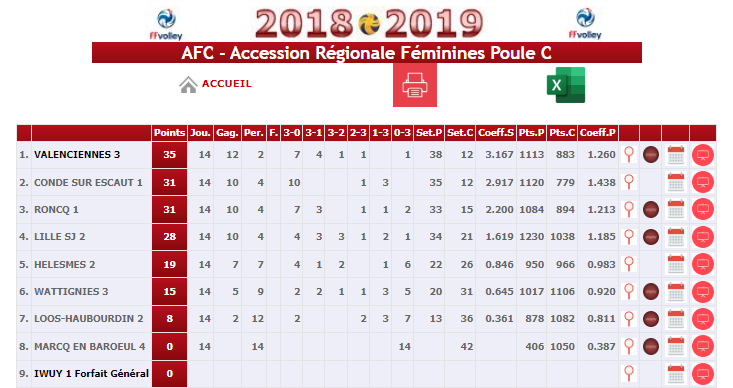Click the red printer icon
Image resolution: width=733 pixels, height=388 pixels.
click(415, 86)
